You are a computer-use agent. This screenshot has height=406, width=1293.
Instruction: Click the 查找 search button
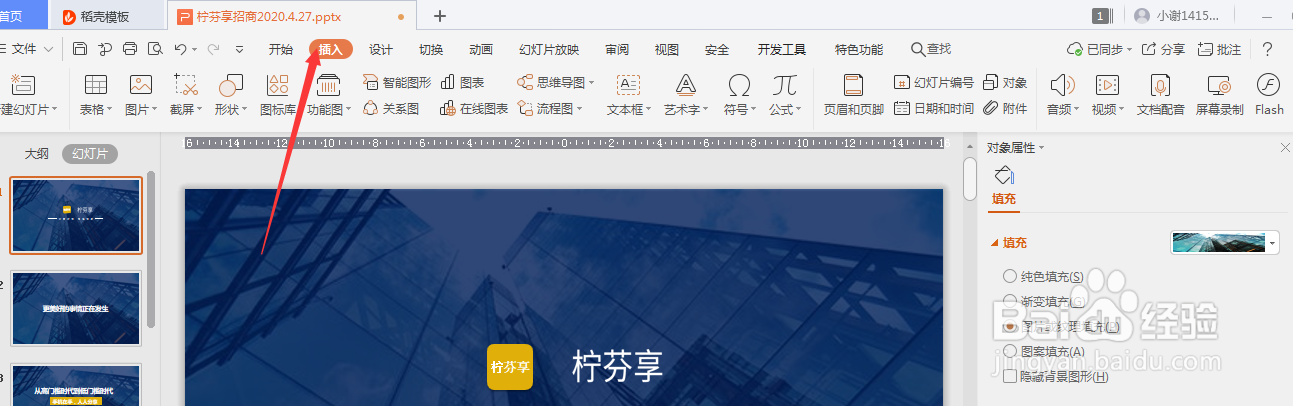pyautogui.click(x=931, y=49)
